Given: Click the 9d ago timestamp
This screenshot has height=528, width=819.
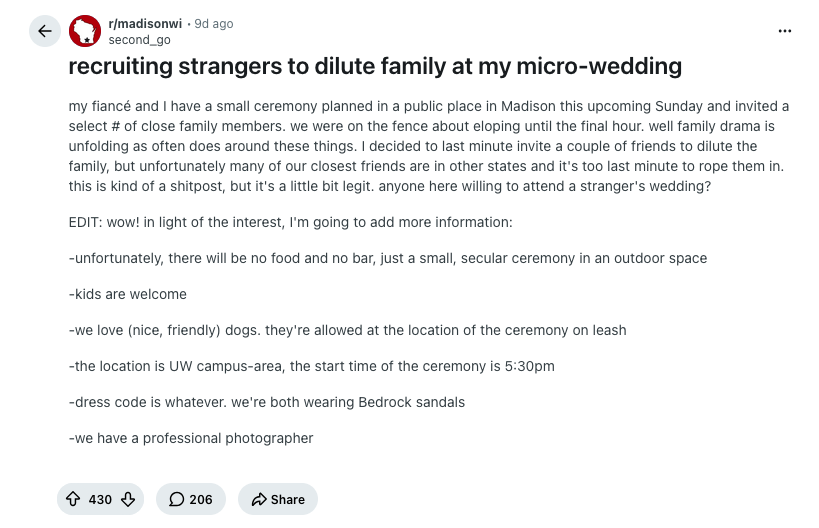Looking at the screenshot, I should pos(214,24).
